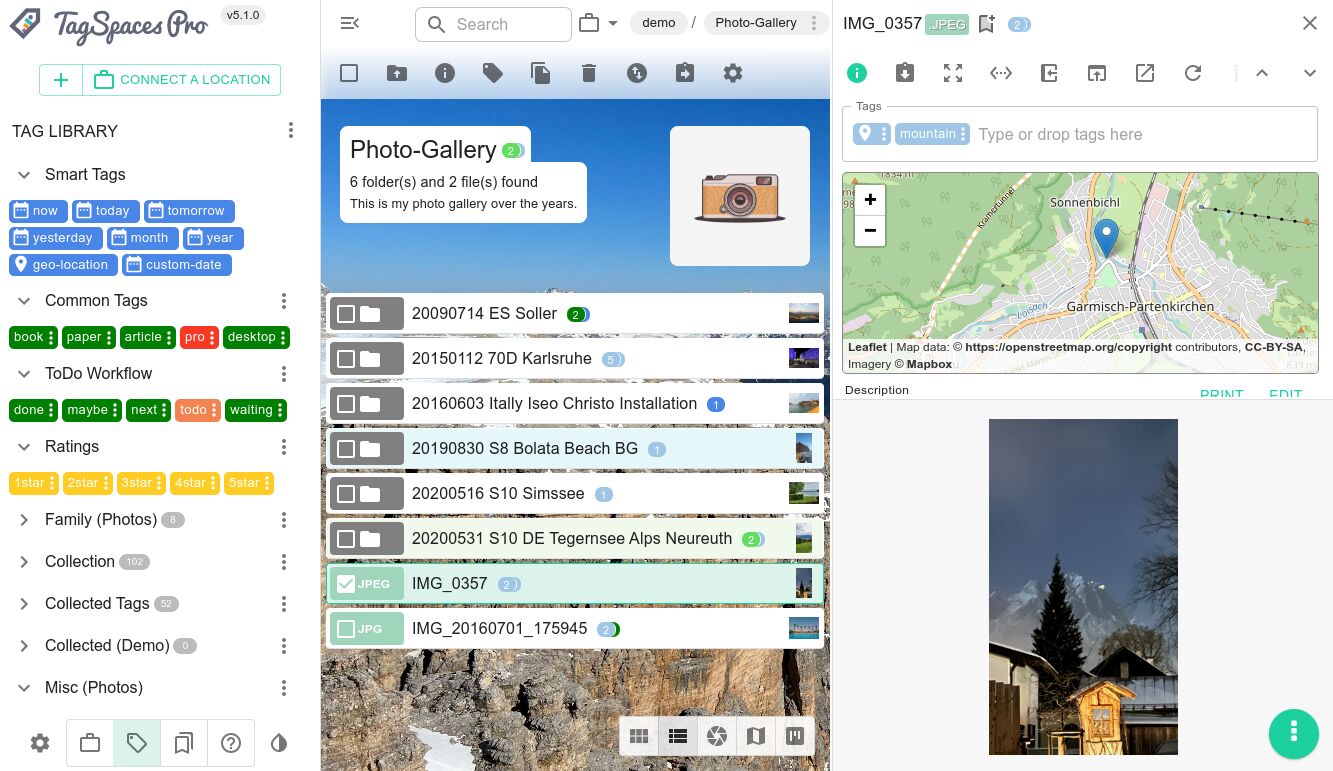The height and width of the screenshot is (771, 1333).
Task: Select checkbox for Itally Iseo Christo Installation
Action: (x=346, y=404)
